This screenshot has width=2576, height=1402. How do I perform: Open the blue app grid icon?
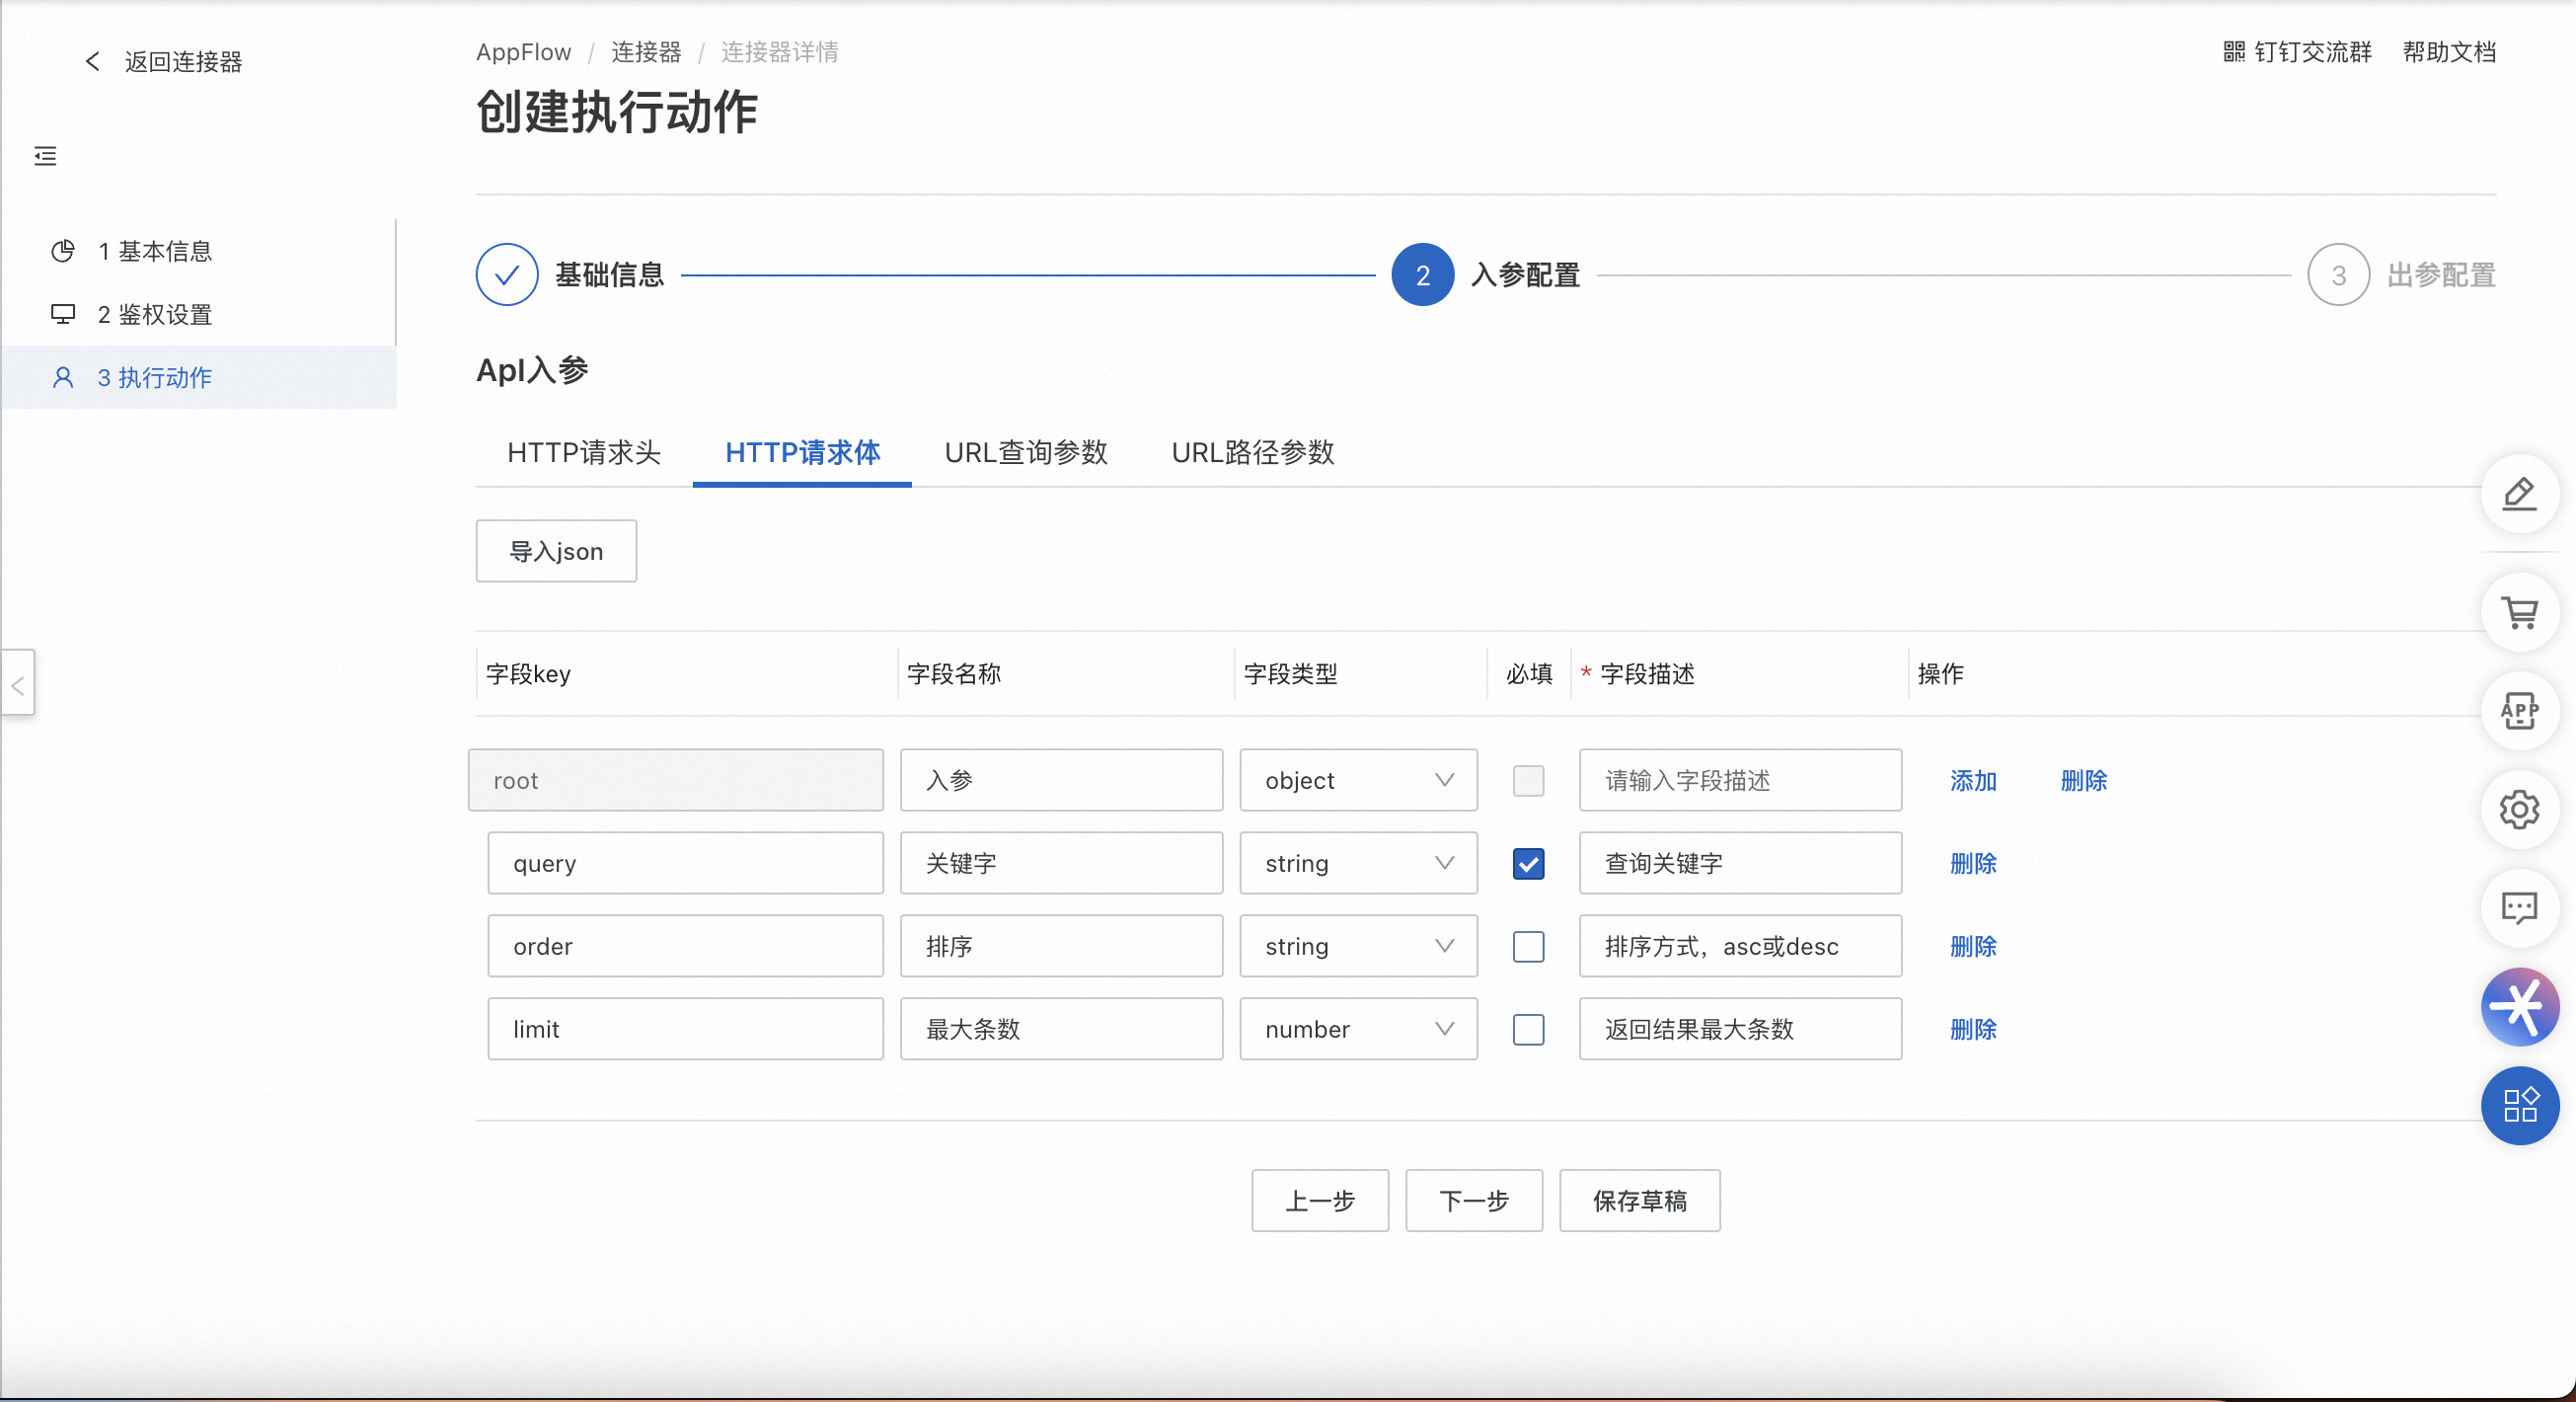pos(2520,1105)
